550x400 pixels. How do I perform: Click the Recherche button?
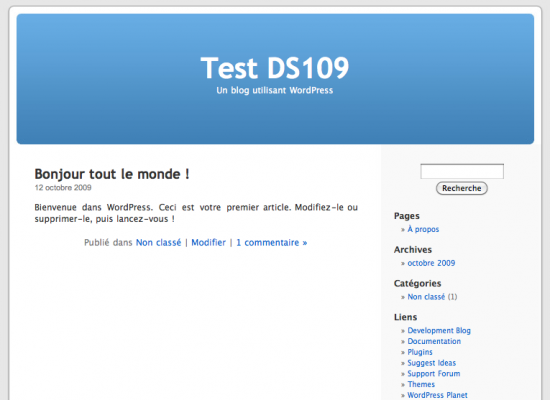[462, 188]
